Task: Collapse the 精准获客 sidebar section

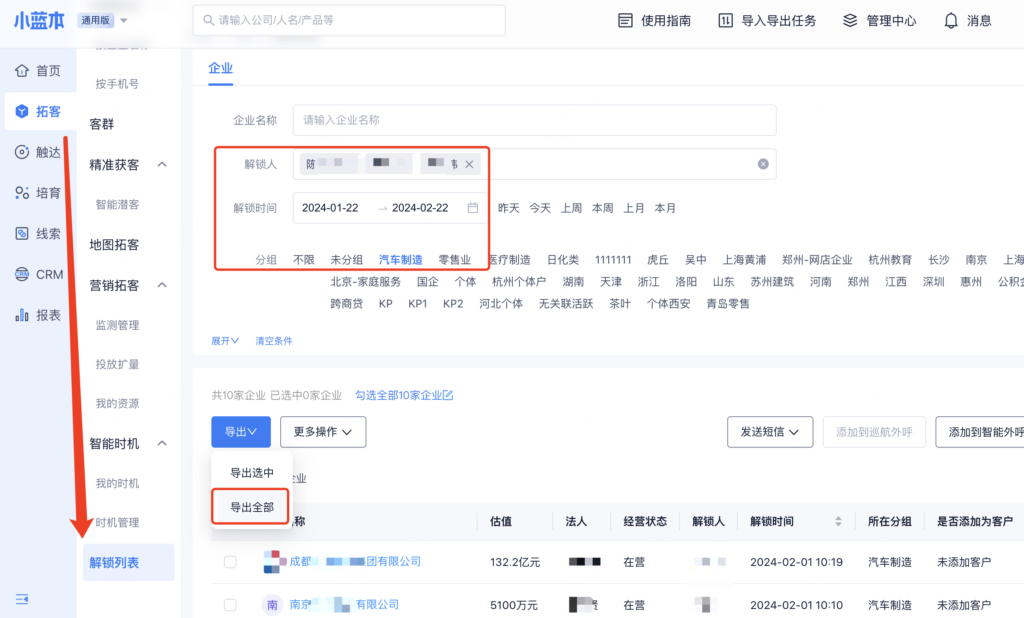Action: [163, 164]
